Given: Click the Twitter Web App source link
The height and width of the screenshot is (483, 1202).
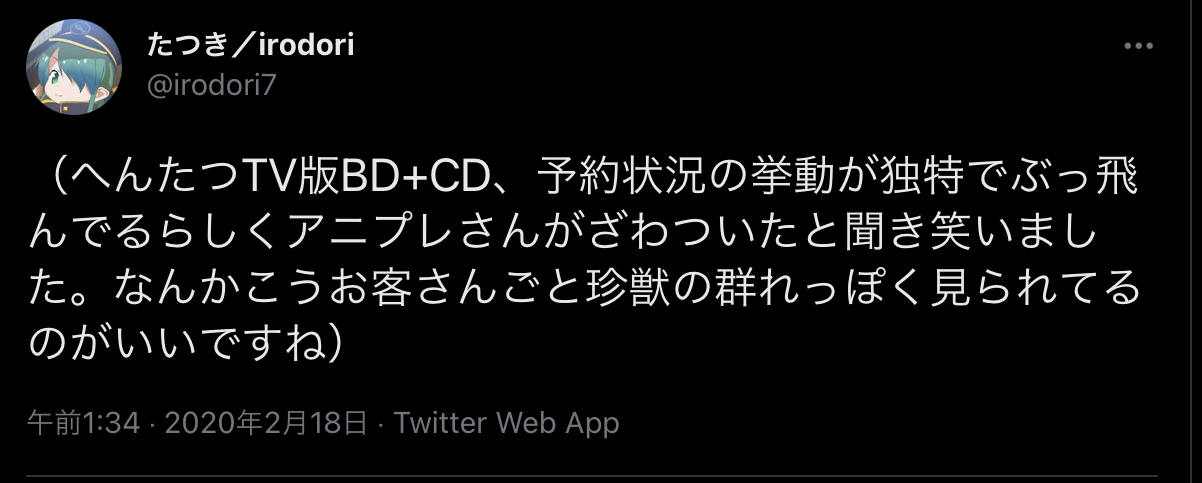Looking at the screenshot, I should coord(507,423).
